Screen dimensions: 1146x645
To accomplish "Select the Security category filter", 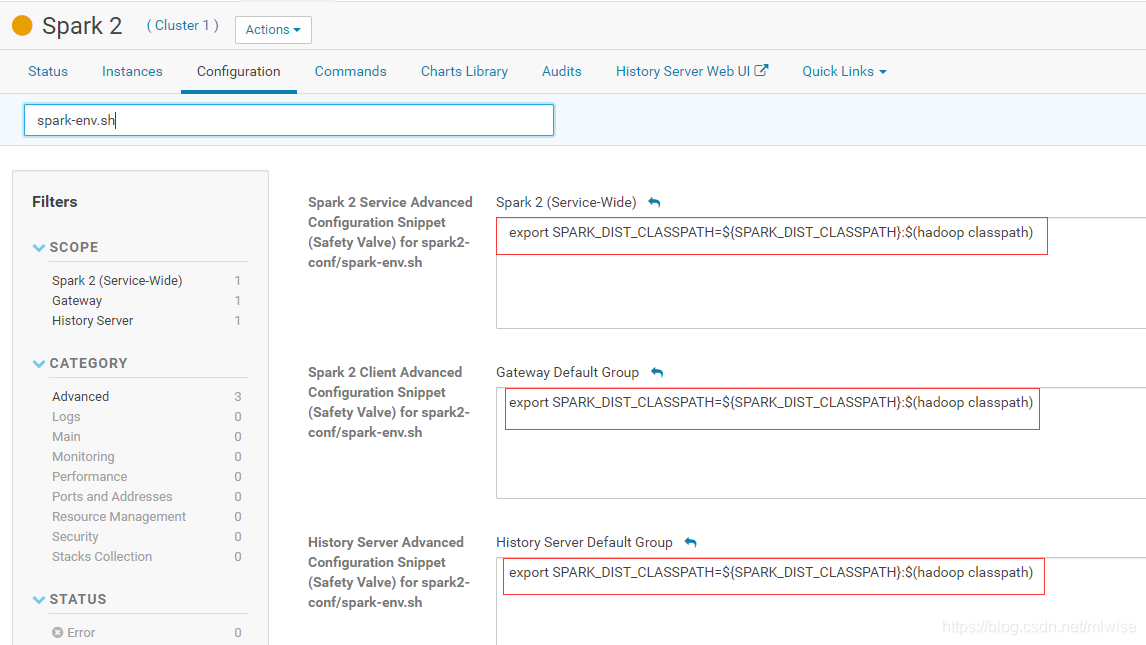I will click(x=75, y=536).
